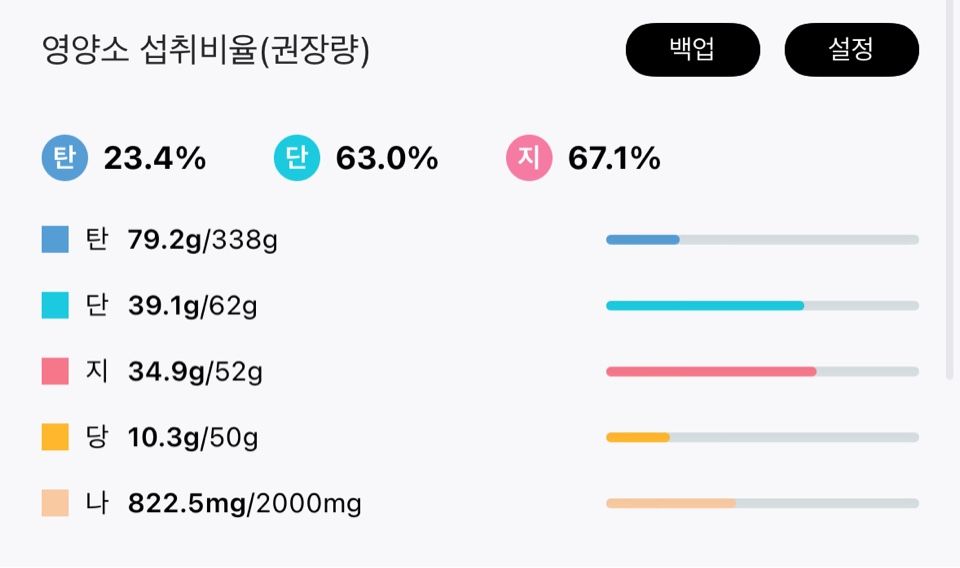
Task: Click the 백업 backup button
Action: pyautogui.click(x=692, y=50)
